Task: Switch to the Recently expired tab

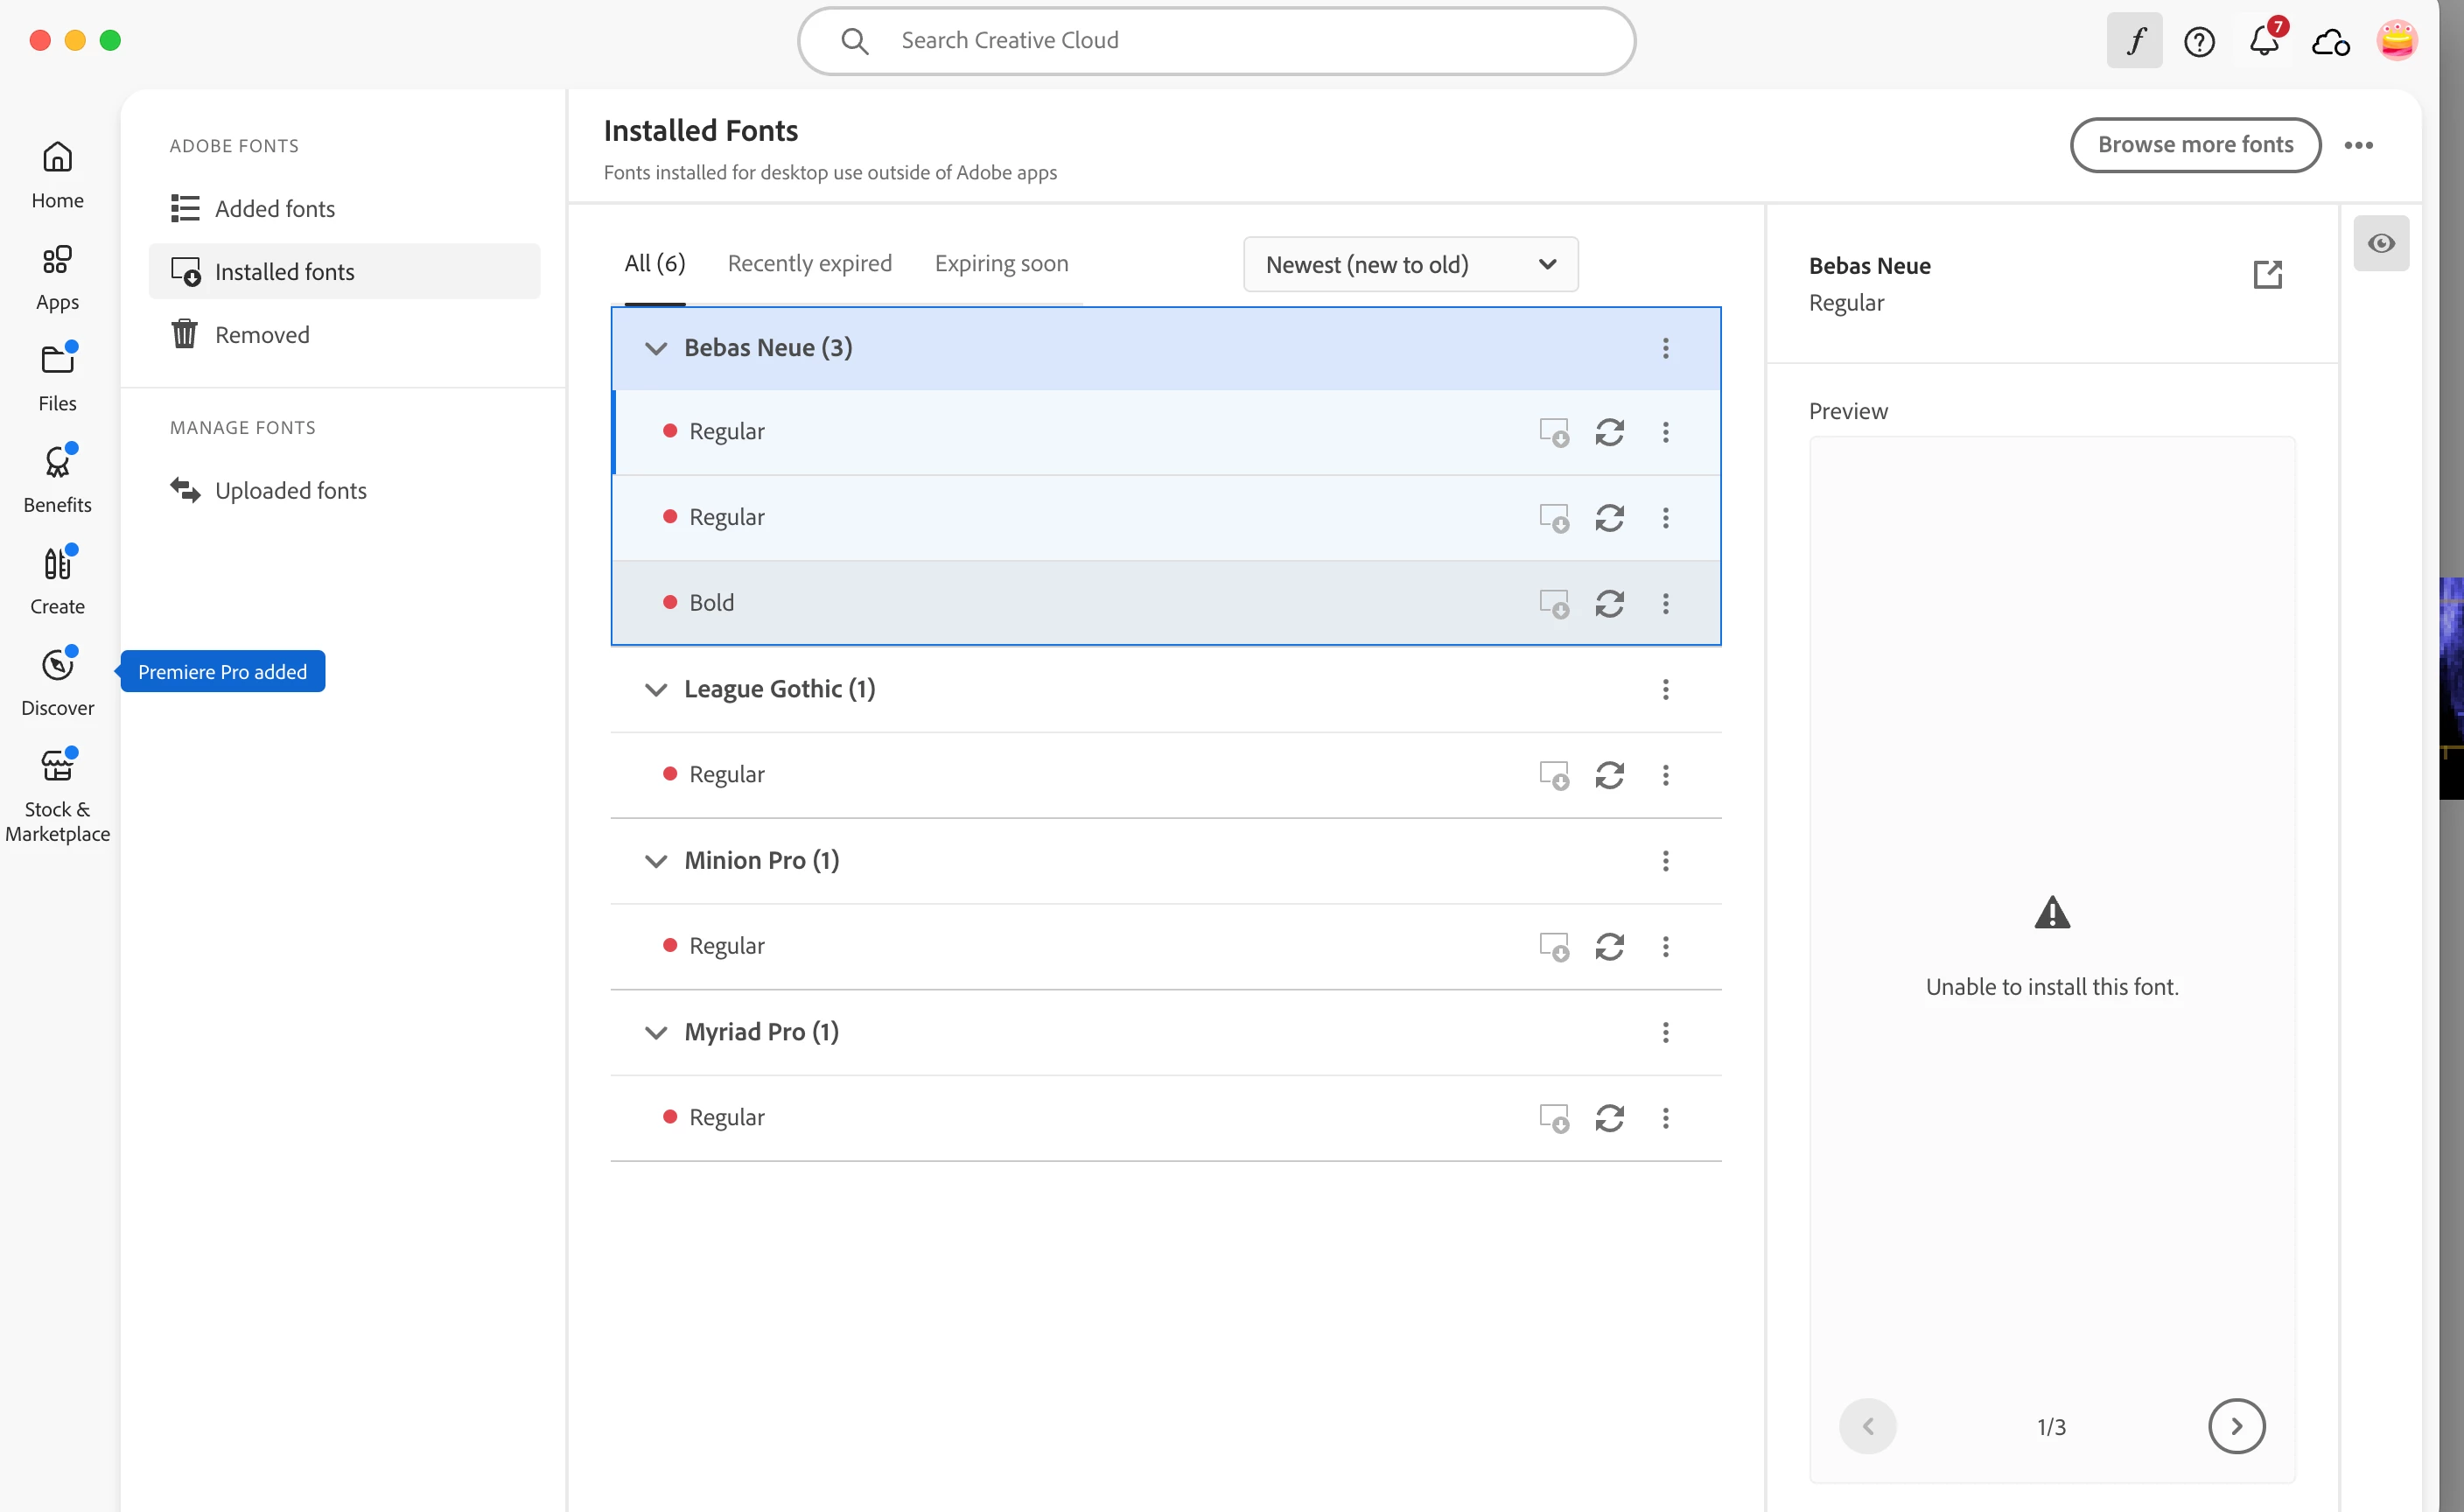Action: click(809, 263)
